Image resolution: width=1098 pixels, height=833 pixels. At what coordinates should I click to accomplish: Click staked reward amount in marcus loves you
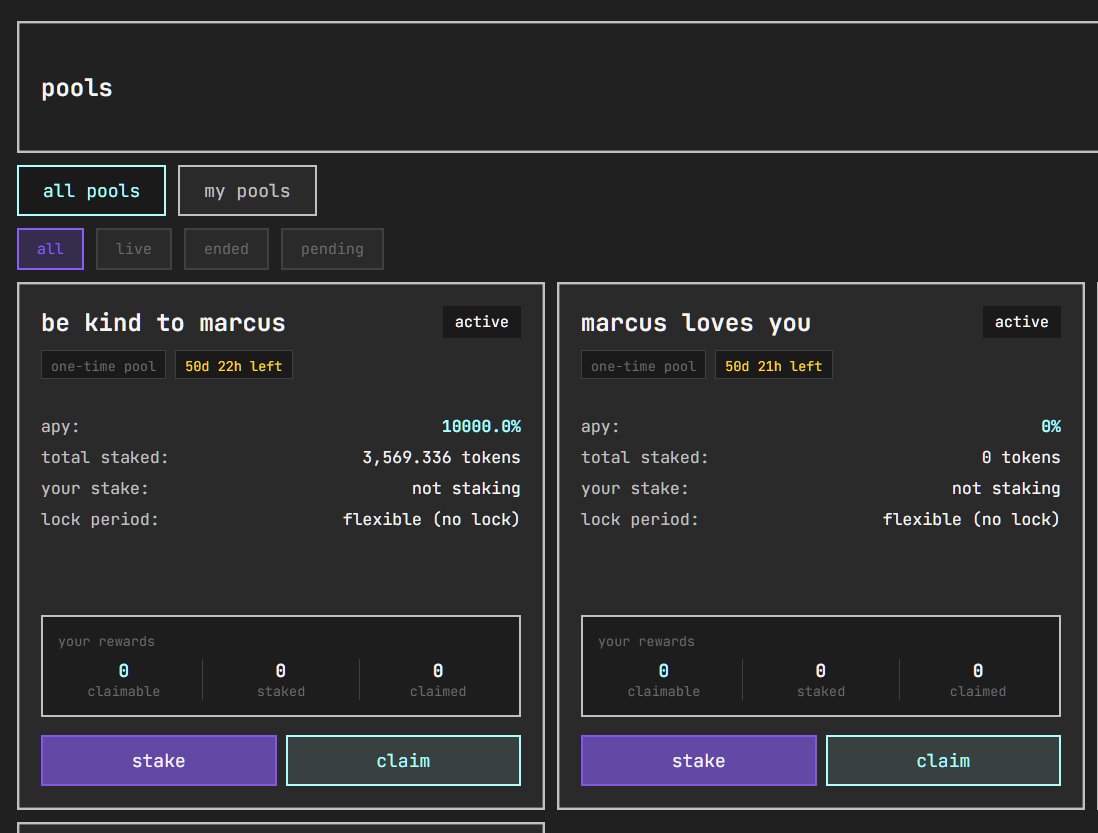[821, 671]
